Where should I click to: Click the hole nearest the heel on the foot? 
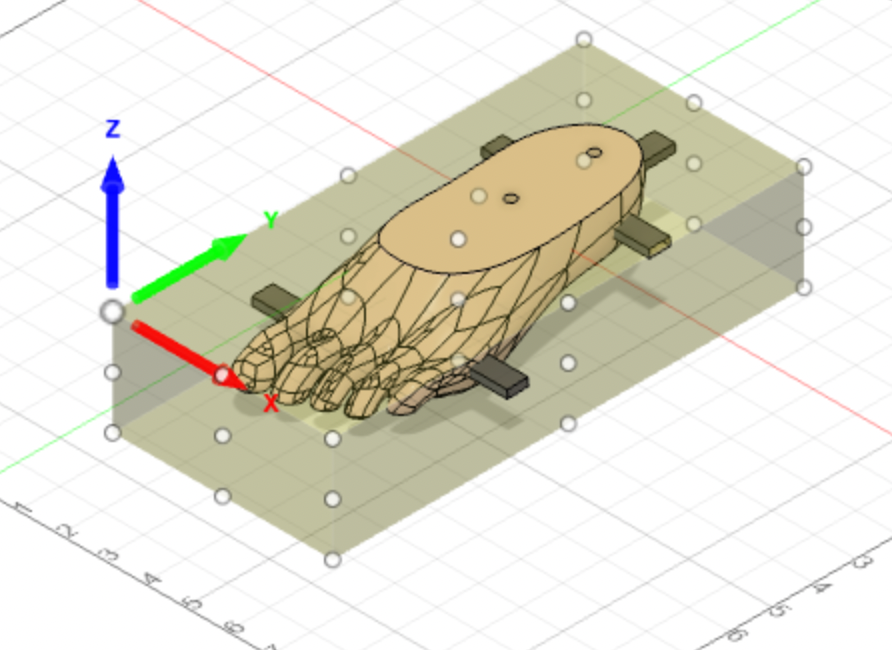click(x=594, y=152)
